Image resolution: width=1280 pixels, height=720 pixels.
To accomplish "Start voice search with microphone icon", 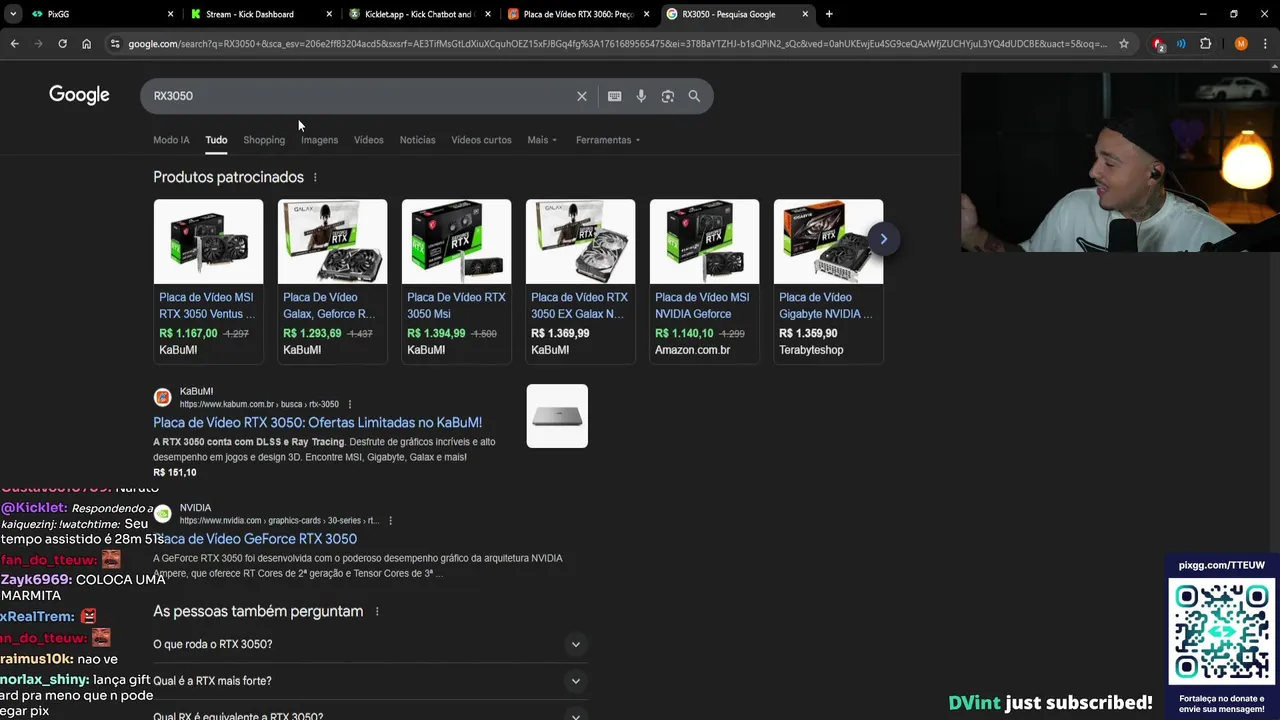I will click(641, 96).
